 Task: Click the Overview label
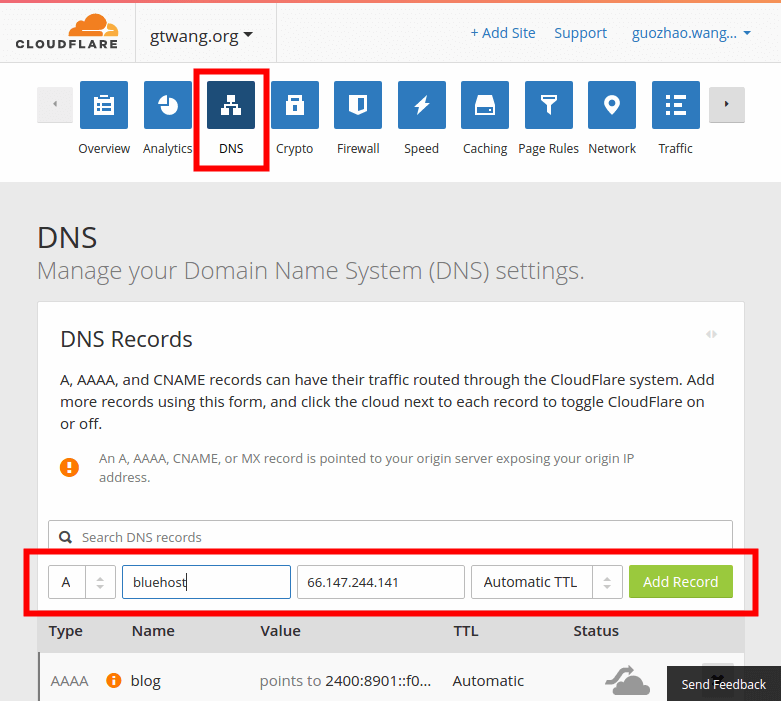[104, 148]
